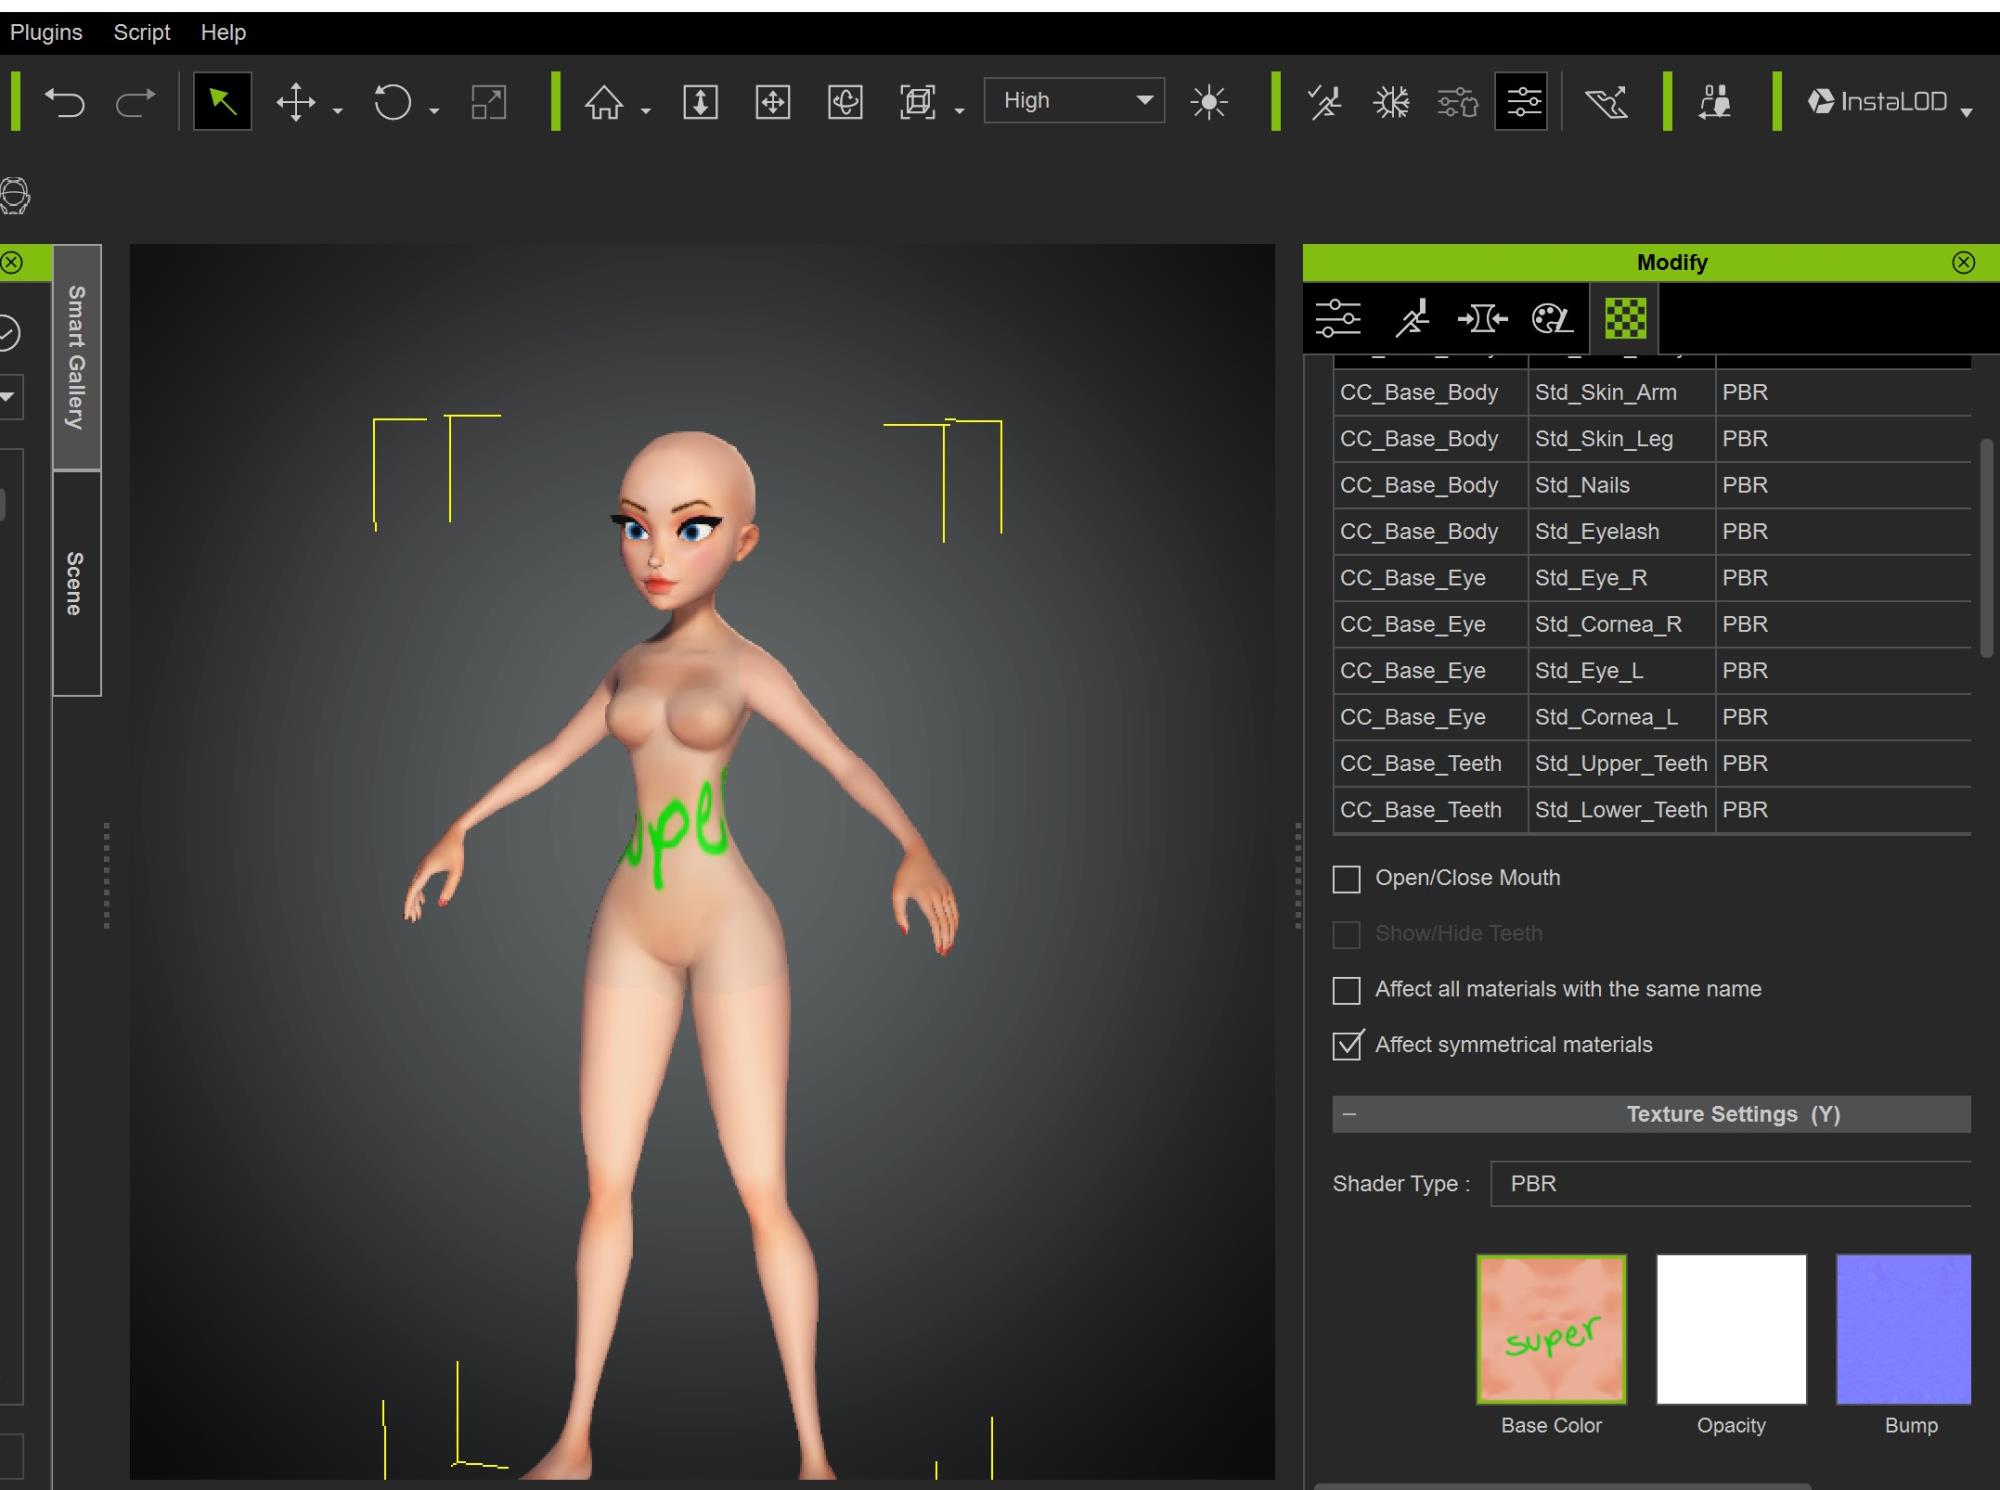Activate the Move tool
This screenshot has width=2000, height=1490.
point(296,102)
